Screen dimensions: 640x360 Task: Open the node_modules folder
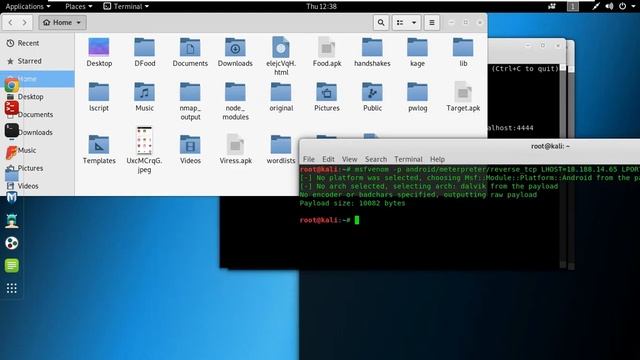coord(236,101)
